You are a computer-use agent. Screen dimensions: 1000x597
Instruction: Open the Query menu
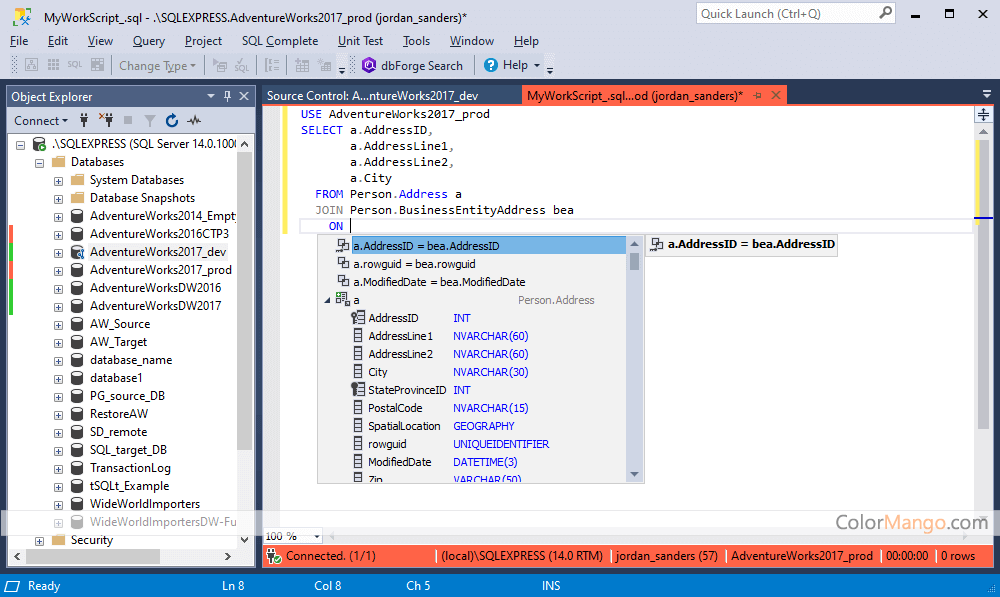coord(149,41)
